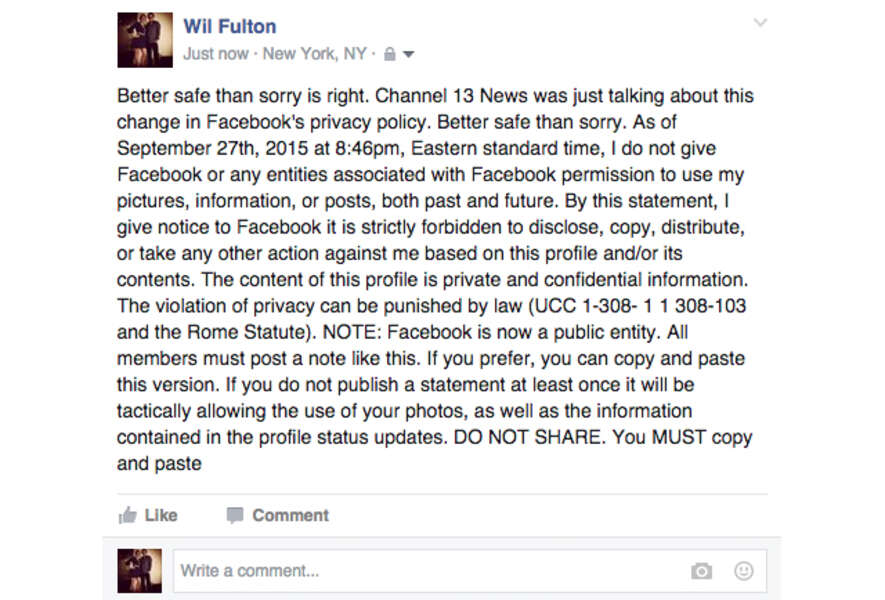885x600 pixels.
Task: Click the camera icon in the comment box
Action: (x=701, y=570)
